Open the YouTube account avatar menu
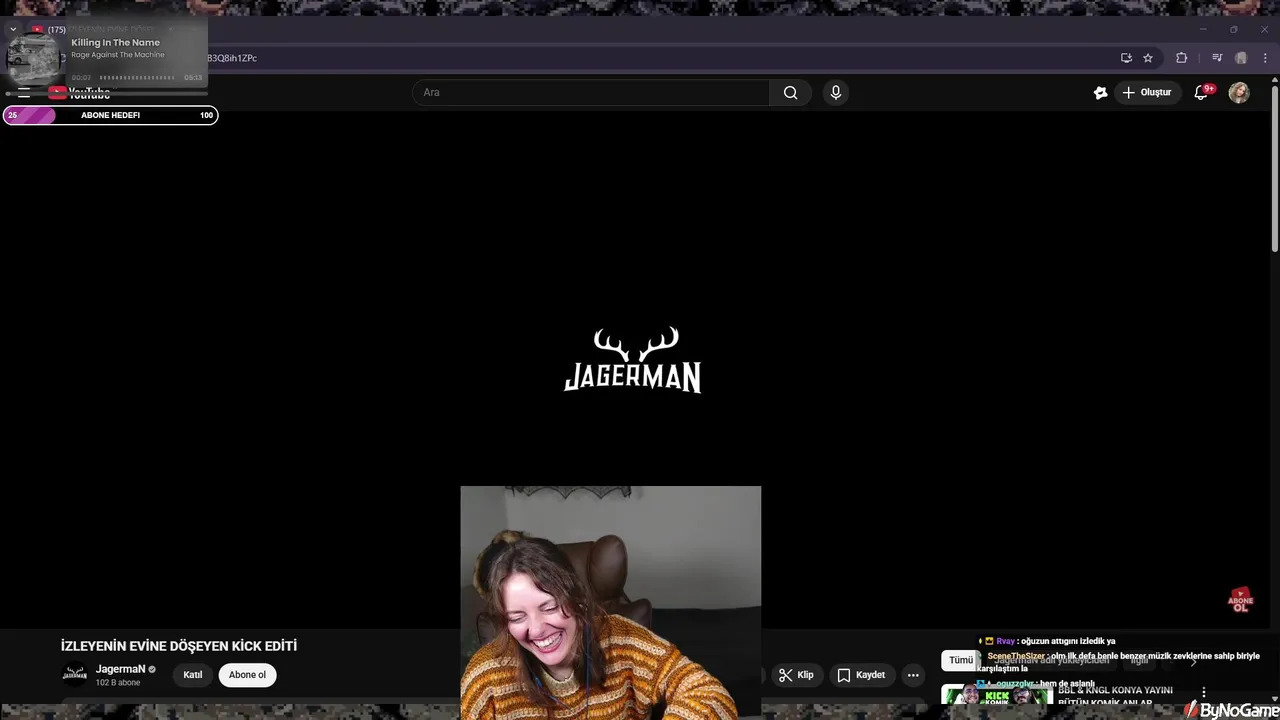Screen dimensions: 1280x720 click(x=1239, y=93)
